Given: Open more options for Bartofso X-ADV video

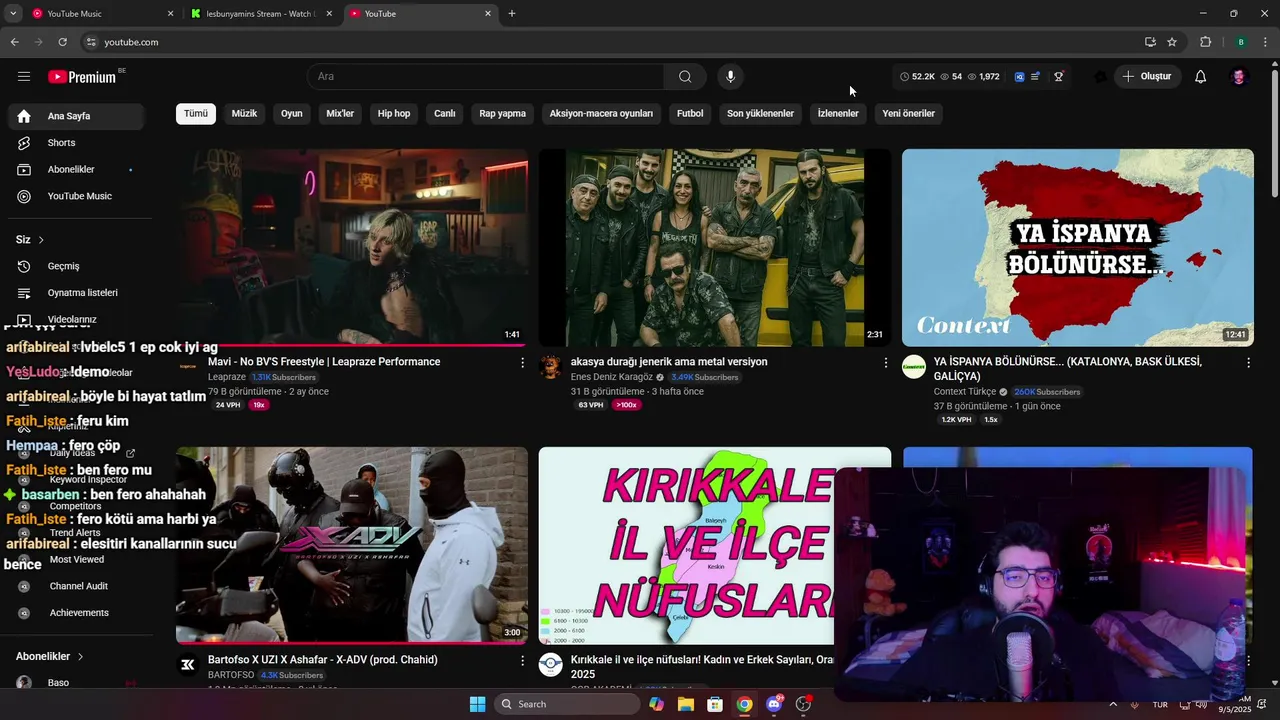Looking at the screenshot, I should 522,661.
